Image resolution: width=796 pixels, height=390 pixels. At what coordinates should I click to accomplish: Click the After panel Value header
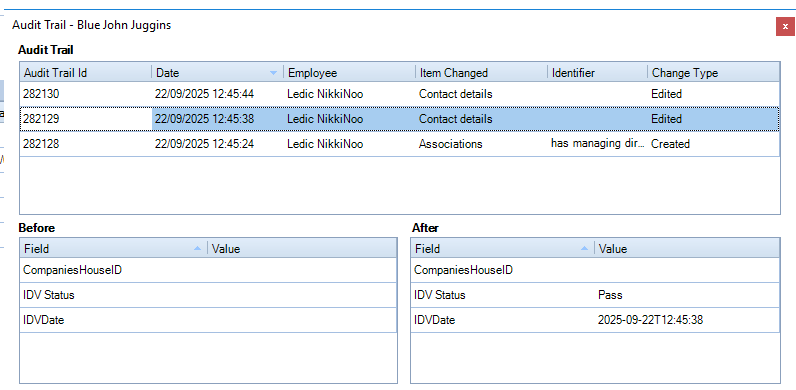(687, 248)
